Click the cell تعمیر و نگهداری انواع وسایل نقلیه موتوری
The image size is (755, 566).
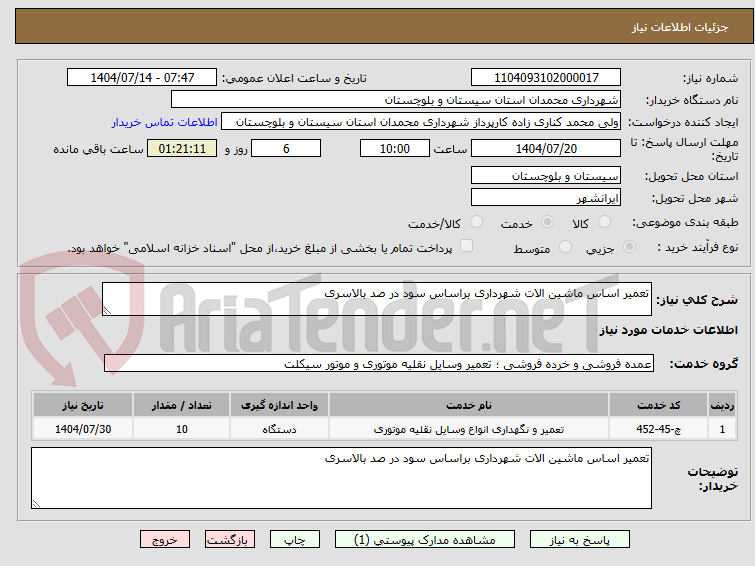[469, 429]
